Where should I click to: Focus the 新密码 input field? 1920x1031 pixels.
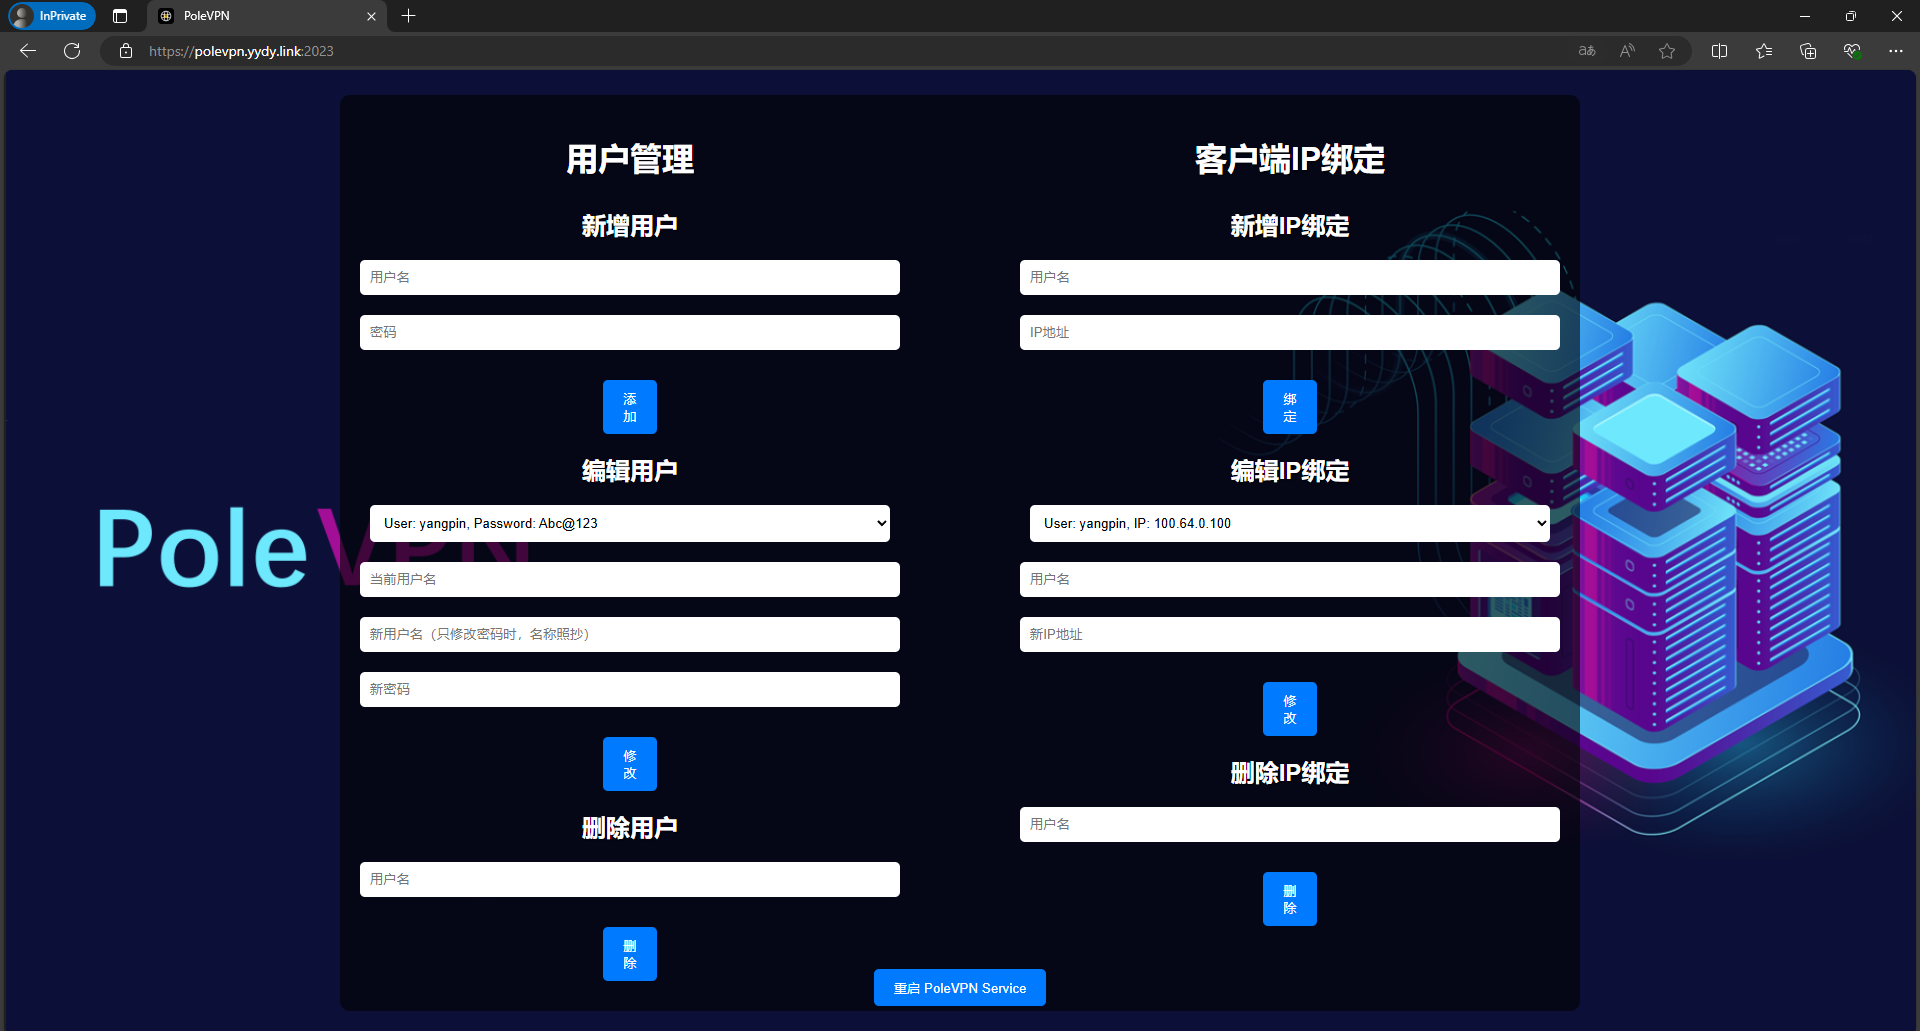click(630, 689)
